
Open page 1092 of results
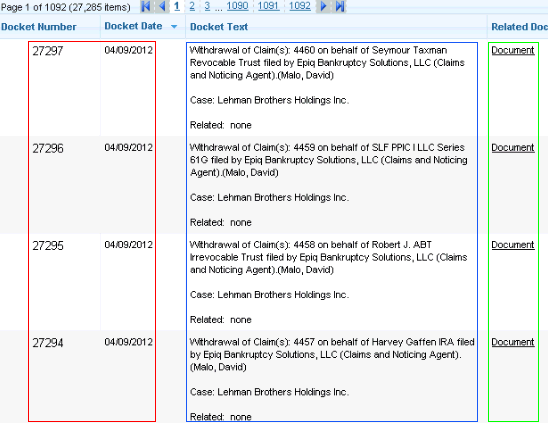(x=300, y=6)
